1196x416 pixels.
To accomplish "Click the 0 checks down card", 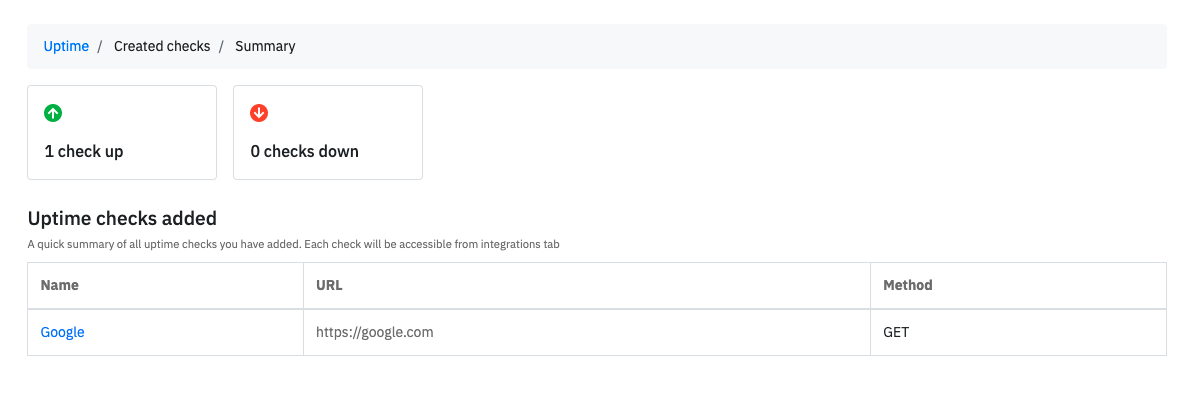I will (328, 132).
